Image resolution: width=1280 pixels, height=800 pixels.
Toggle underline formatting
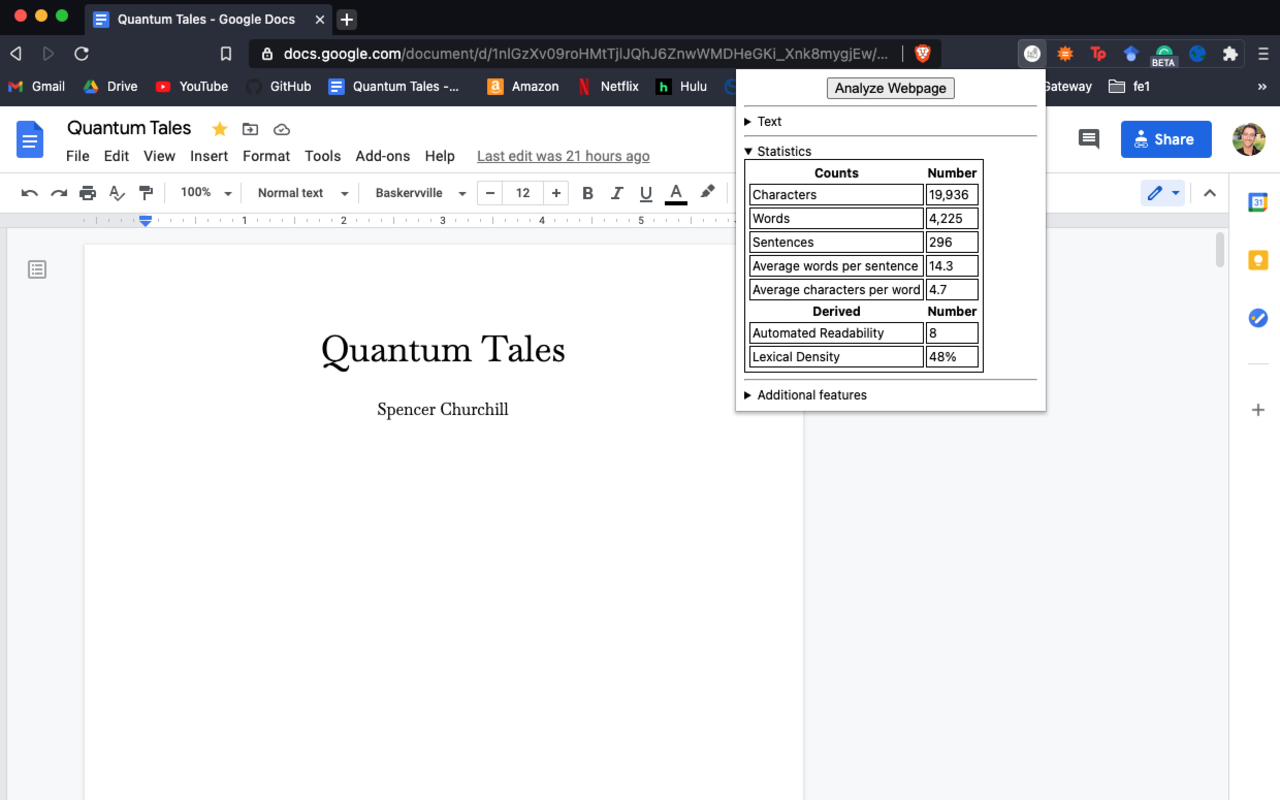tap(646, 193)
